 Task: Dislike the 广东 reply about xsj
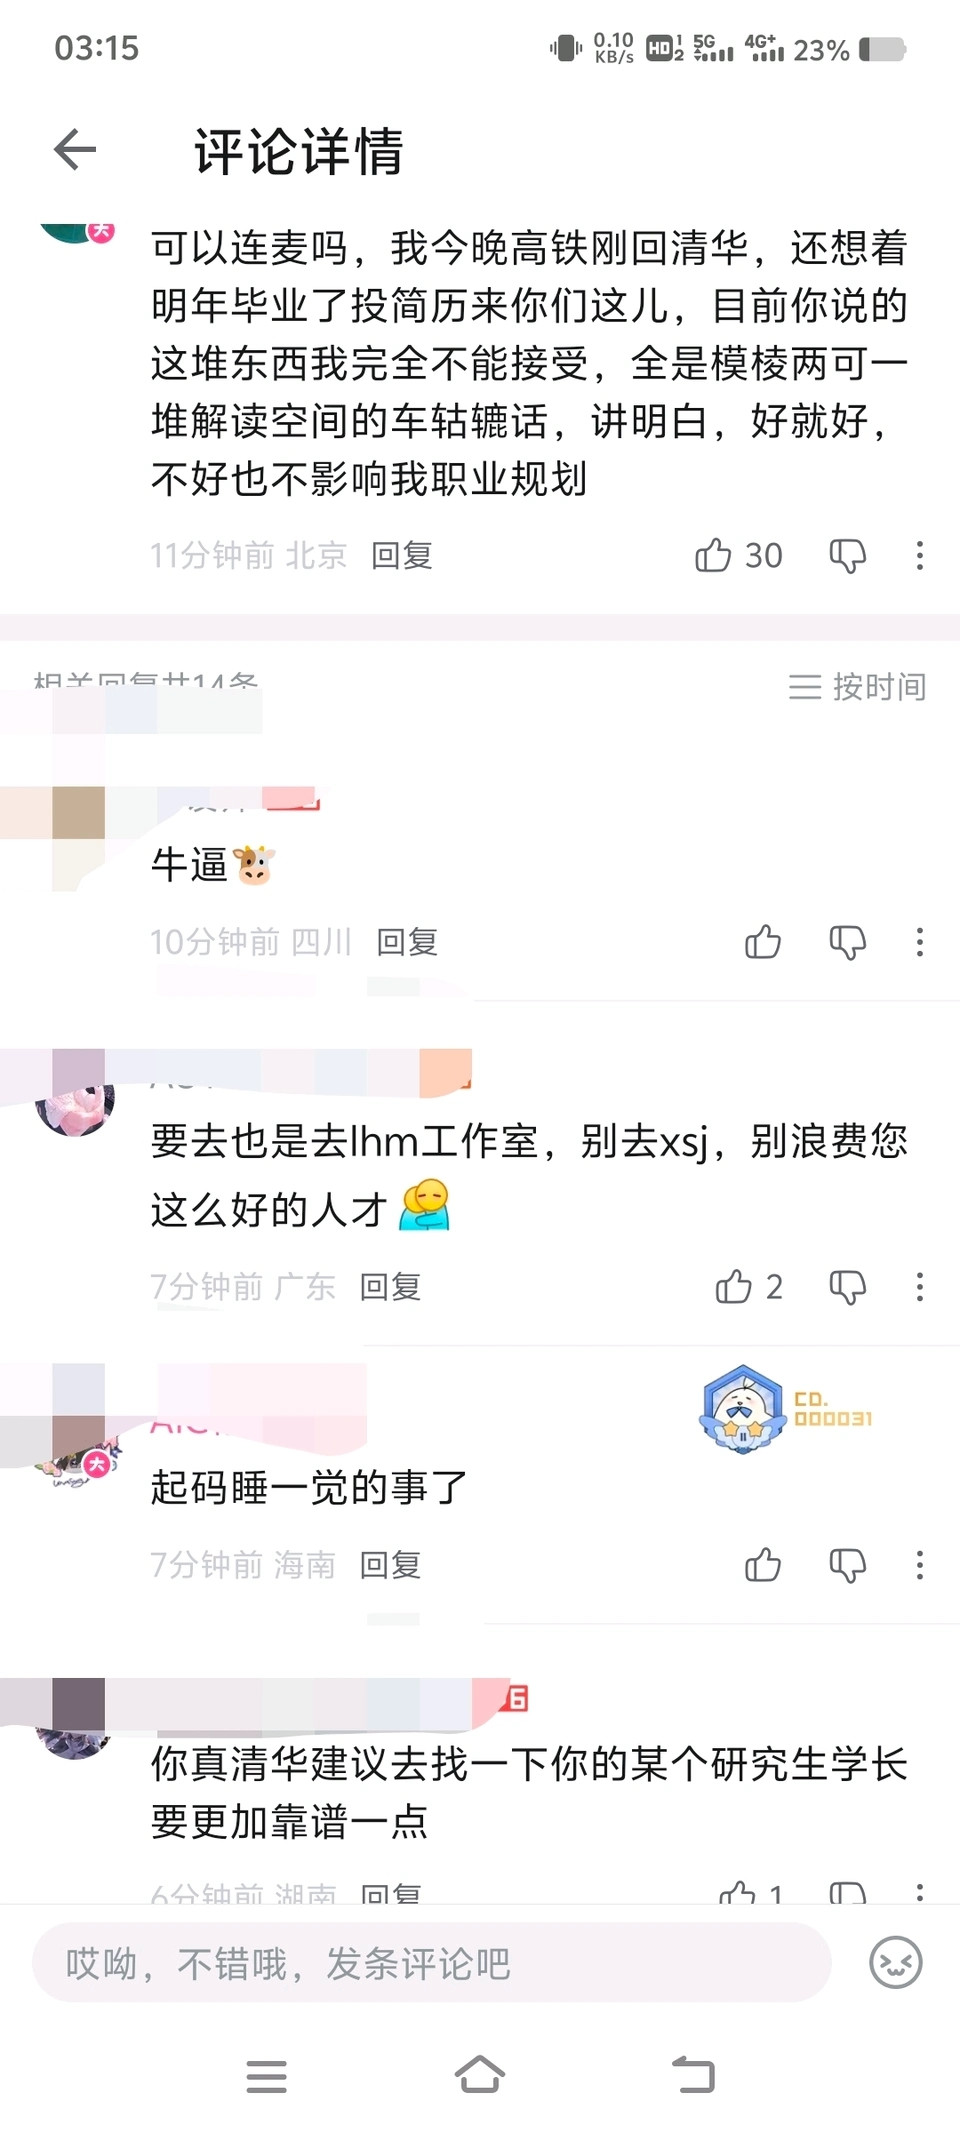click(848, 1287)
